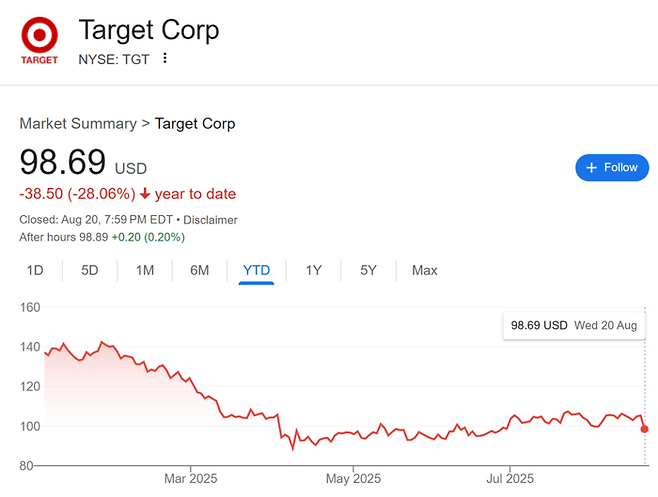Click the Mar 2025 axis label
Screen dimensions: 658x497
coord(190,479)
